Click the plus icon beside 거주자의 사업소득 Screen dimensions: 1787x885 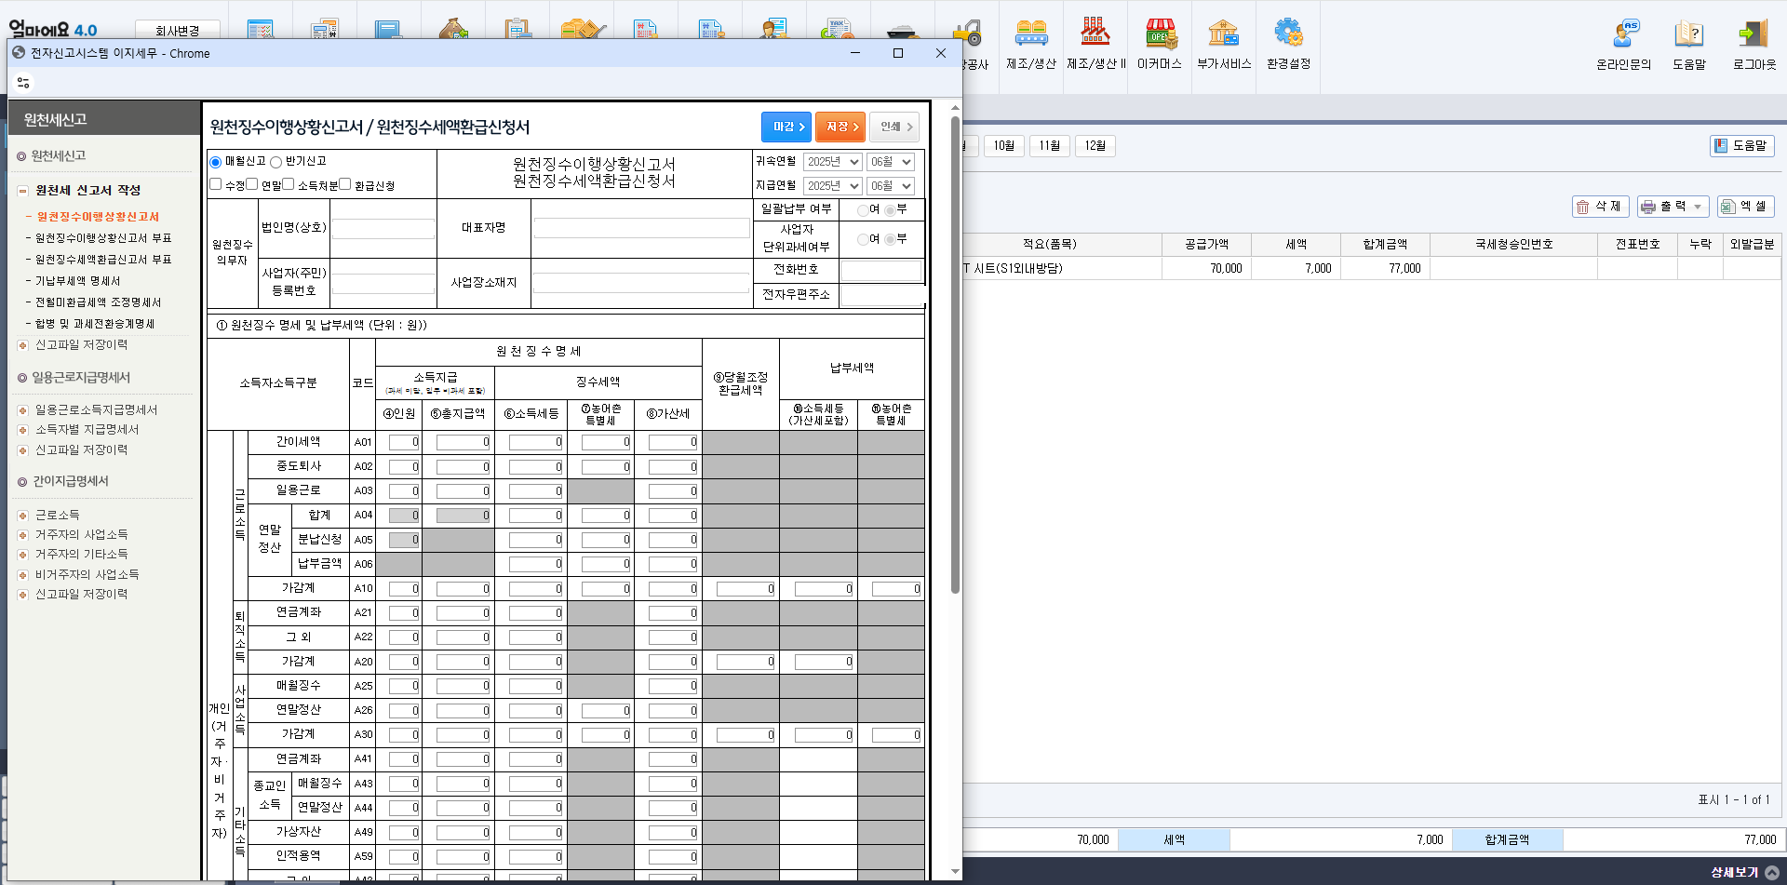pos(23,535)
